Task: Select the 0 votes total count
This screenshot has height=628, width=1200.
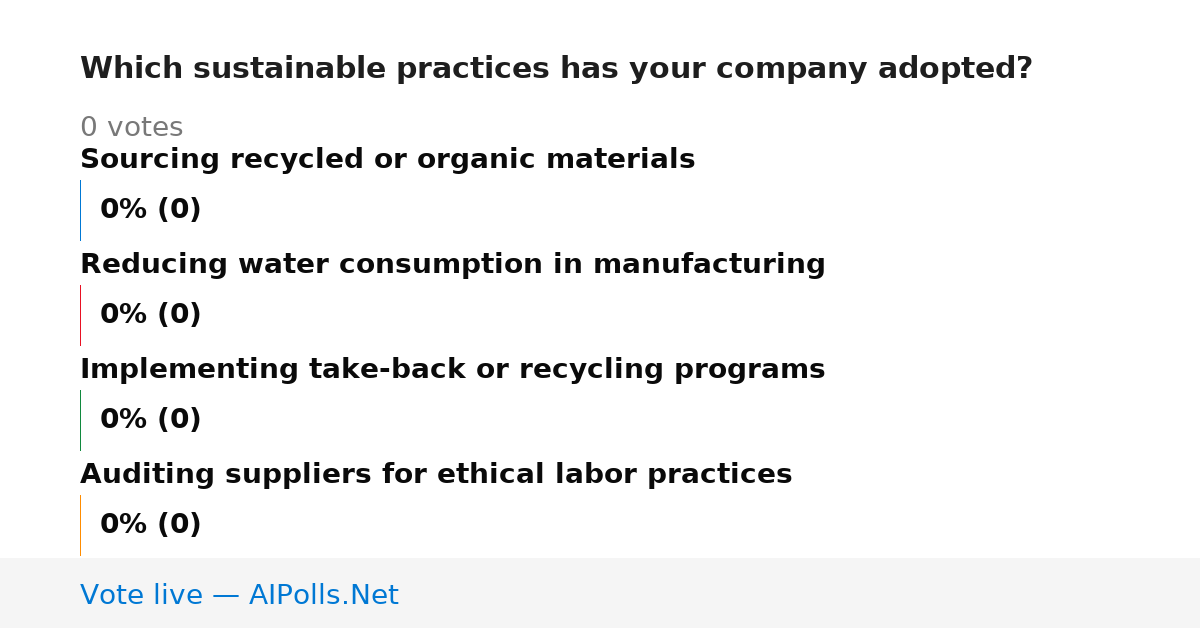Action: [x=131, y=128]
